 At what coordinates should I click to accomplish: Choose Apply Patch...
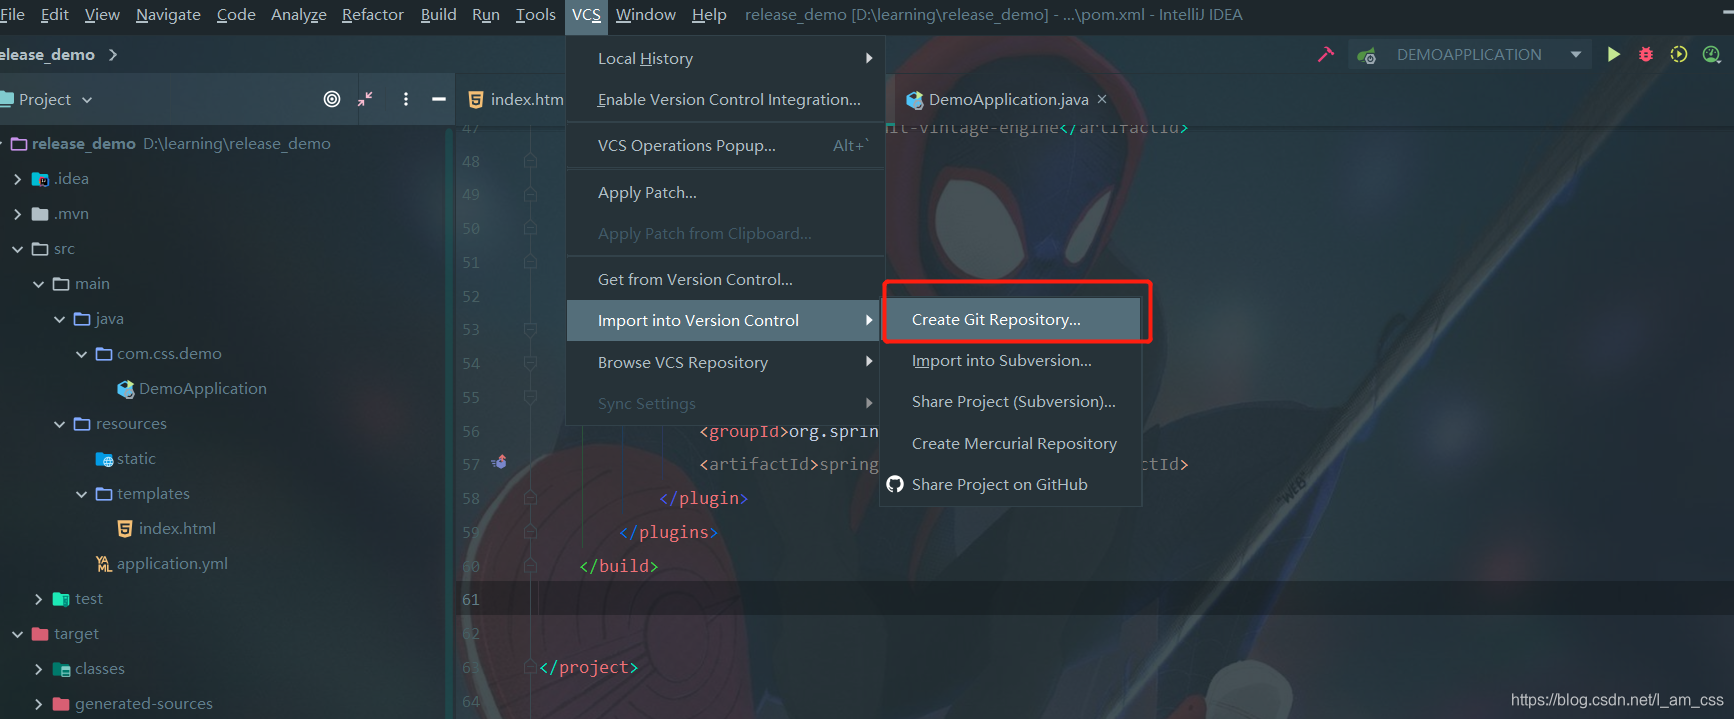[x=725, y=193]
